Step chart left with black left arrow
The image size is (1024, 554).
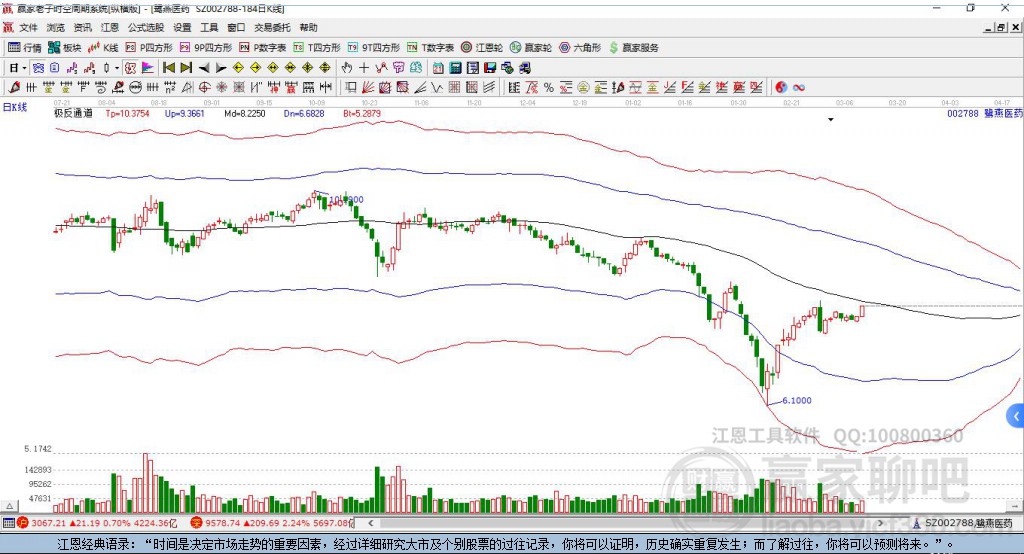204,68
